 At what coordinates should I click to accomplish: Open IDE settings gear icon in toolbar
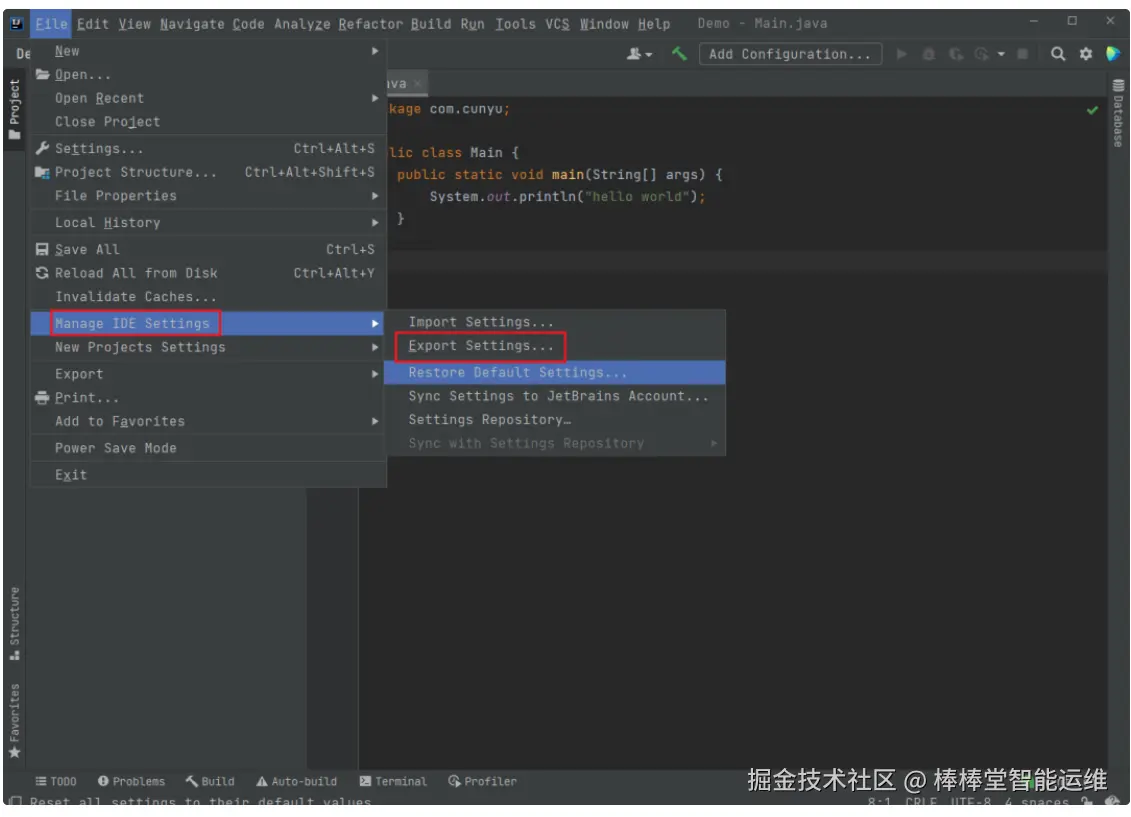(x=1086, y=54)
